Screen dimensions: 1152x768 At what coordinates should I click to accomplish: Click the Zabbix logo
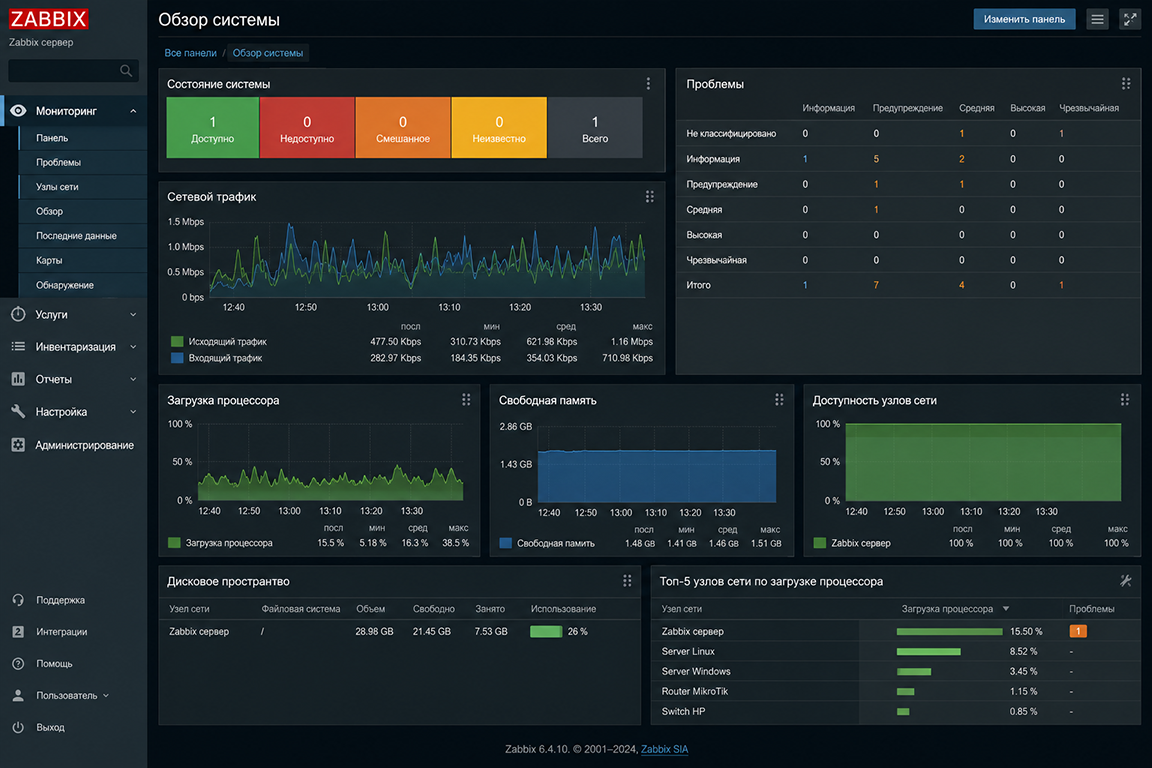point(48,19)
